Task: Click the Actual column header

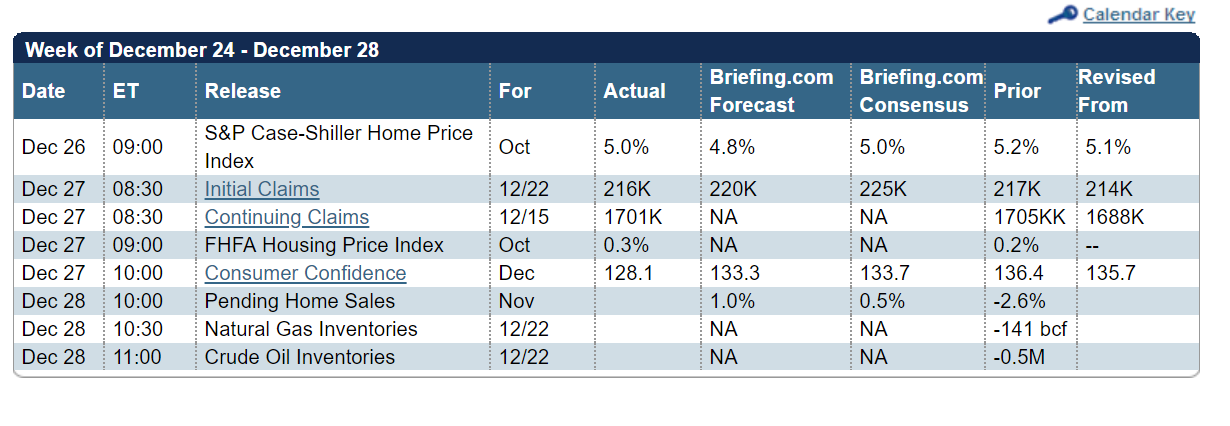Action: tap(634, 91)
